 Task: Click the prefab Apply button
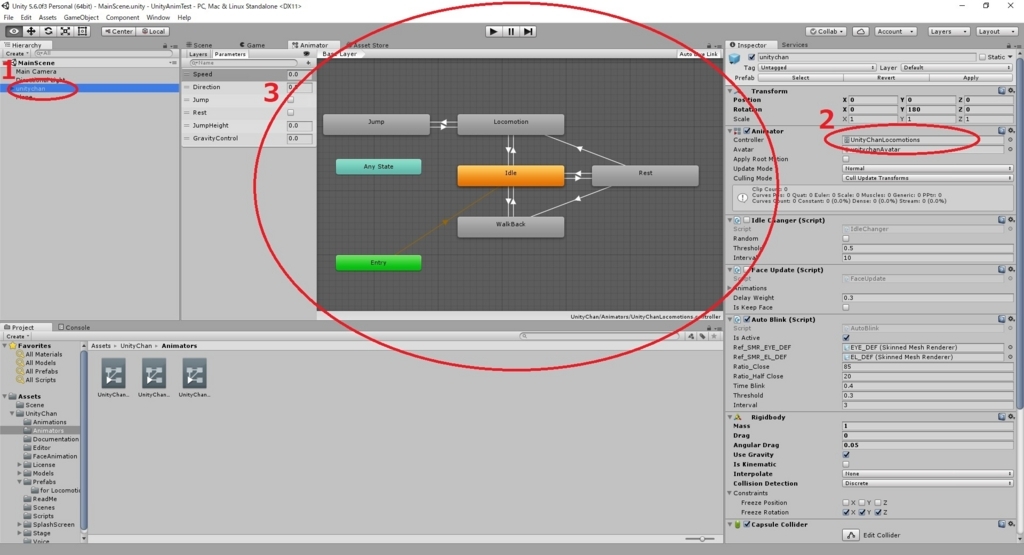tap(970, 78)
